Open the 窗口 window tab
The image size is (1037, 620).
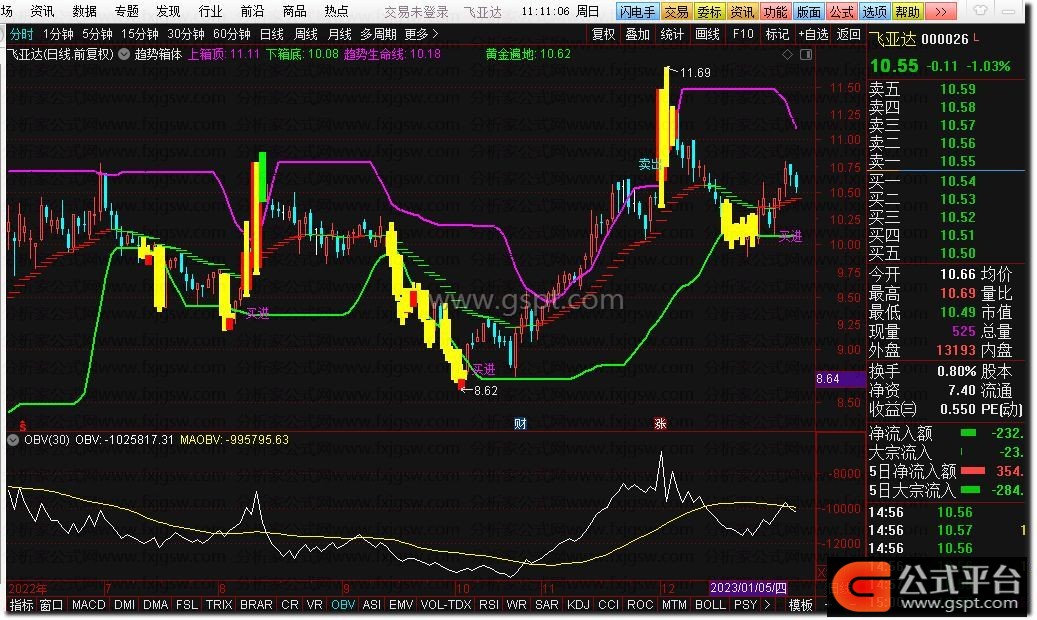pyautogui.click(x=51, y=604)
